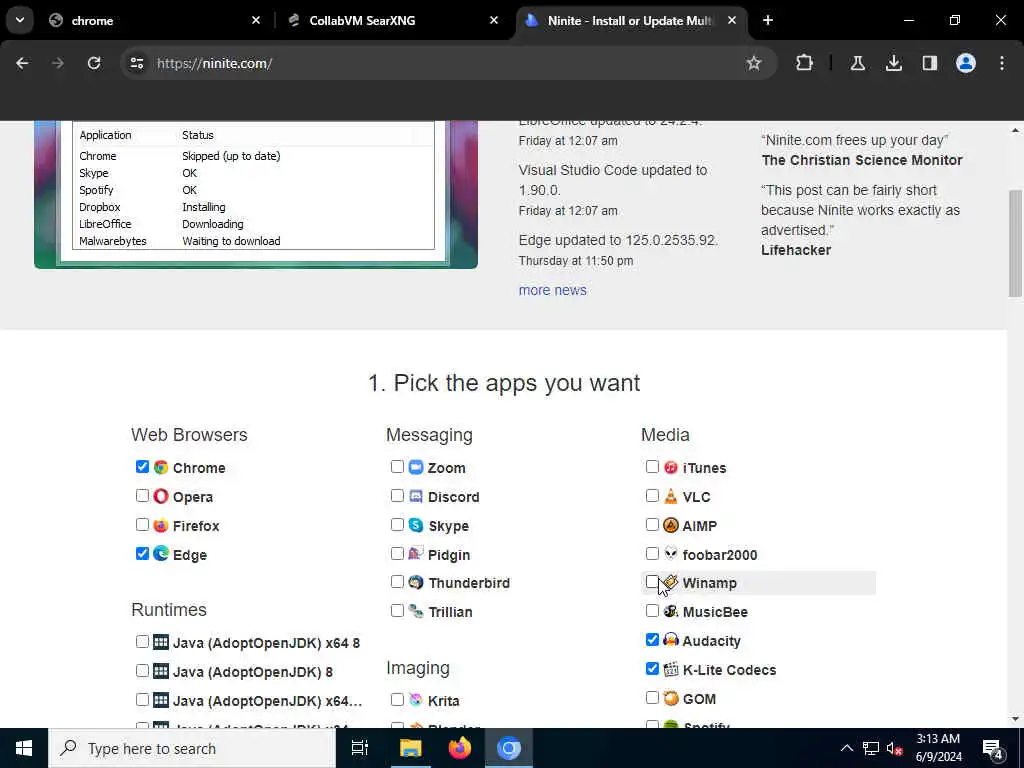Toggle the Chrome side panel icon
The height and width of the screenshot is (768, 1024).
tap(929, 63)
